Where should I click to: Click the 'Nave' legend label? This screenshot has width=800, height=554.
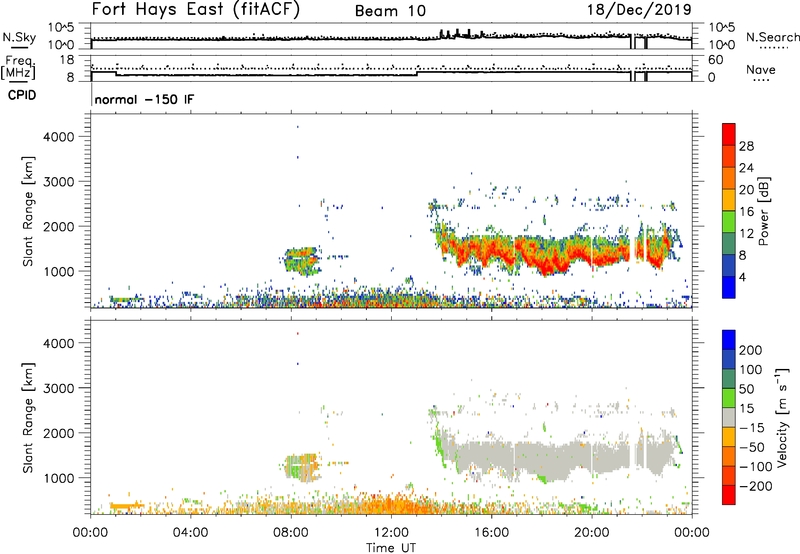[760, 69]
